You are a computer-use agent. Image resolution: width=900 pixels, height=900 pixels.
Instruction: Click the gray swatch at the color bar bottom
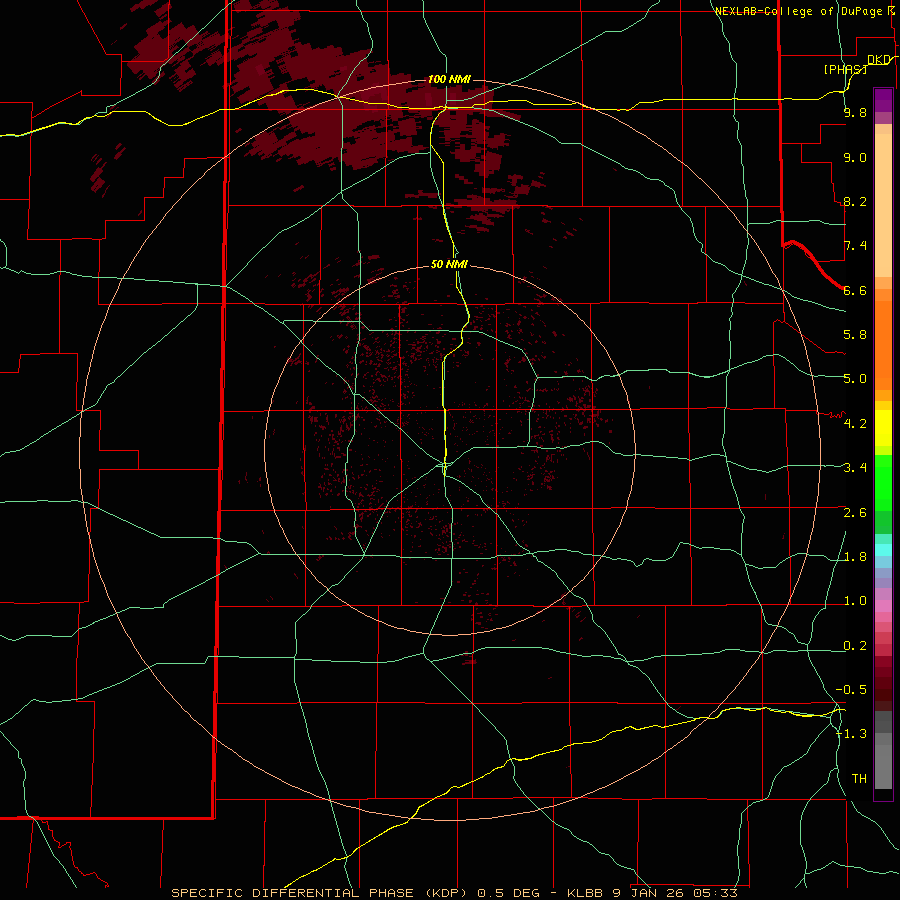coord(883,767)
